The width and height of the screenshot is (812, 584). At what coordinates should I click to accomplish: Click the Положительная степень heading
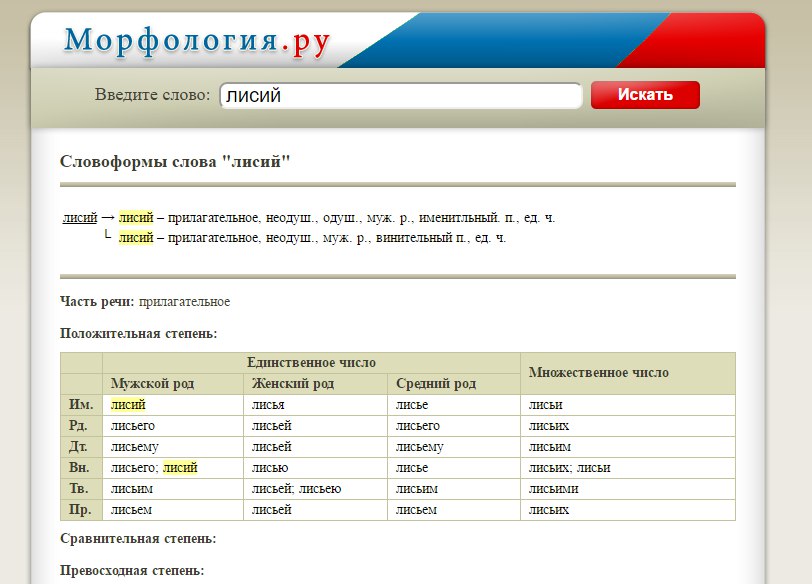(139, 333)
